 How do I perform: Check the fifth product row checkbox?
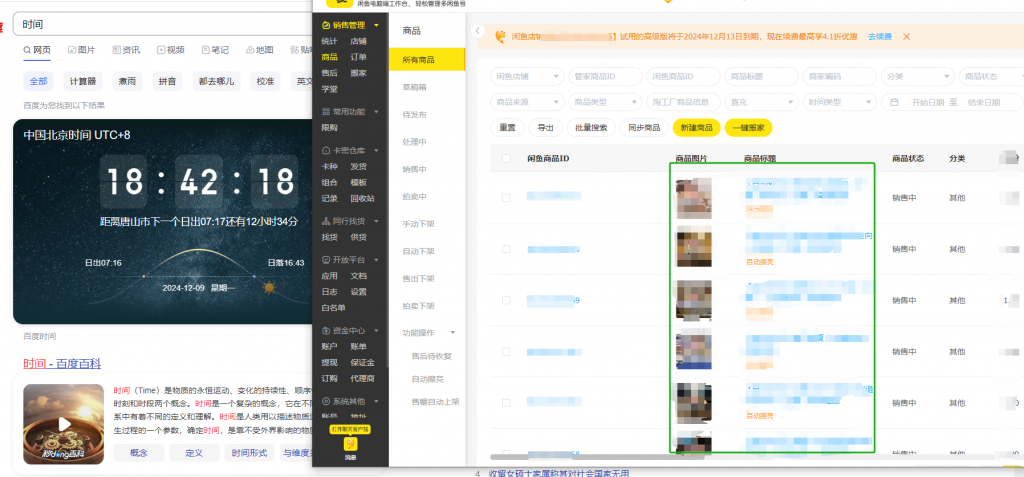tap(506, 403)
